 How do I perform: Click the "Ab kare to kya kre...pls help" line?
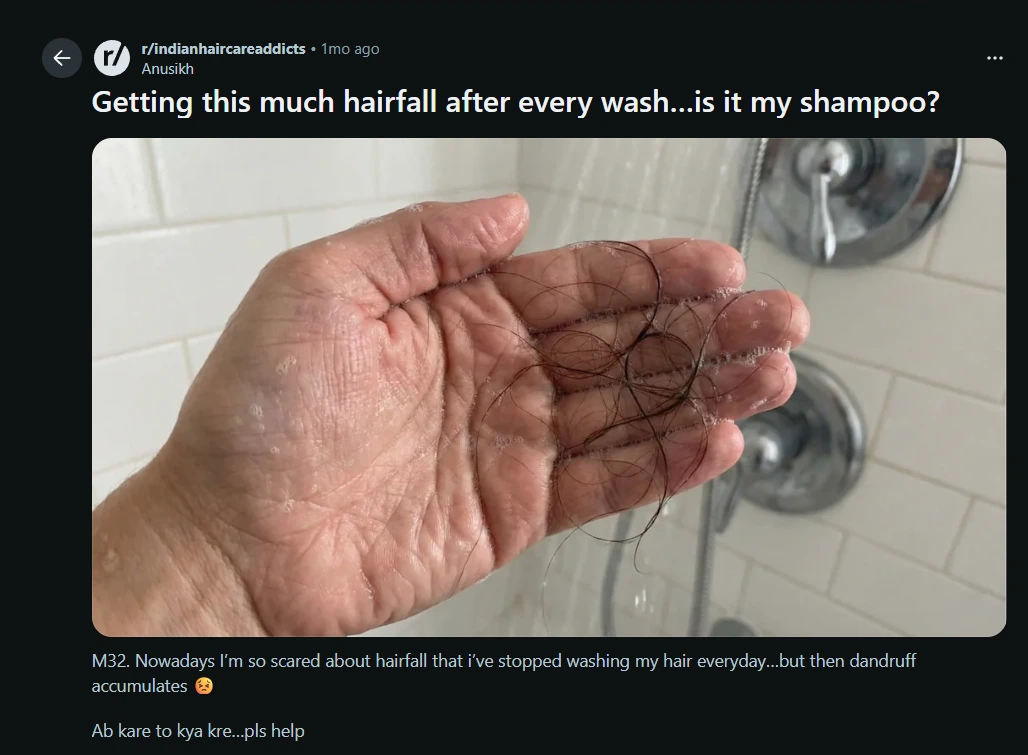[x=198, y=731]
